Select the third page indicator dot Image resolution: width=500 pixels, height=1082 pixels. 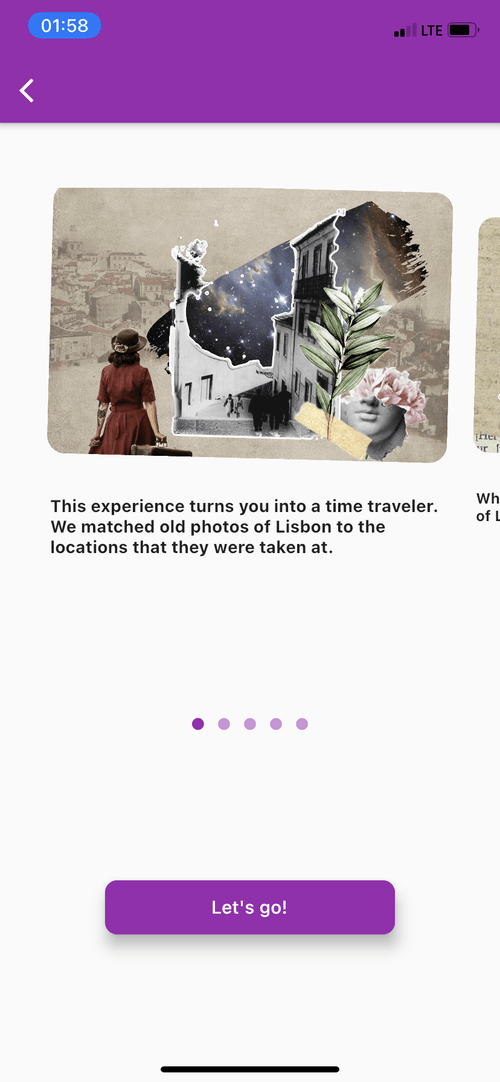click(250, 723)
